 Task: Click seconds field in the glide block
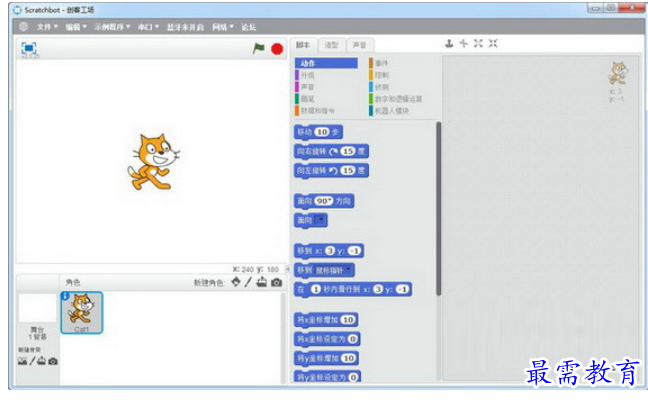coord(316,289)
